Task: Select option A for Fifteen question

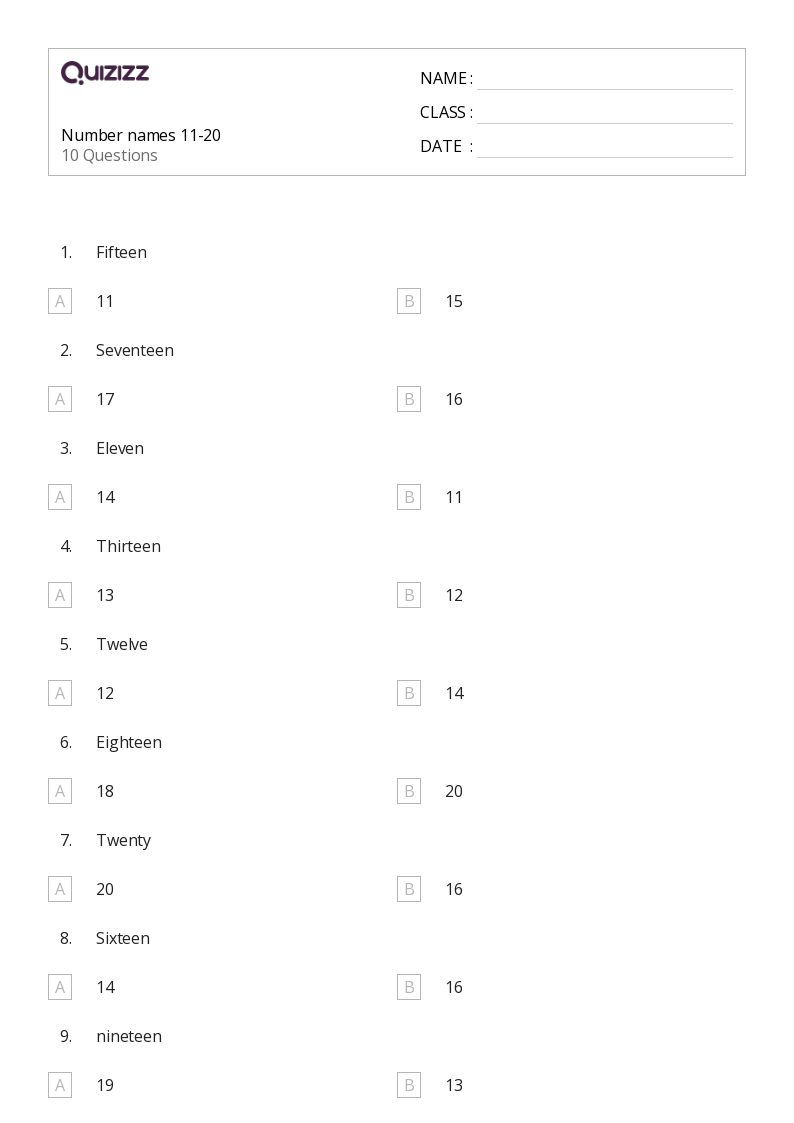Action: tap(60, 301)
